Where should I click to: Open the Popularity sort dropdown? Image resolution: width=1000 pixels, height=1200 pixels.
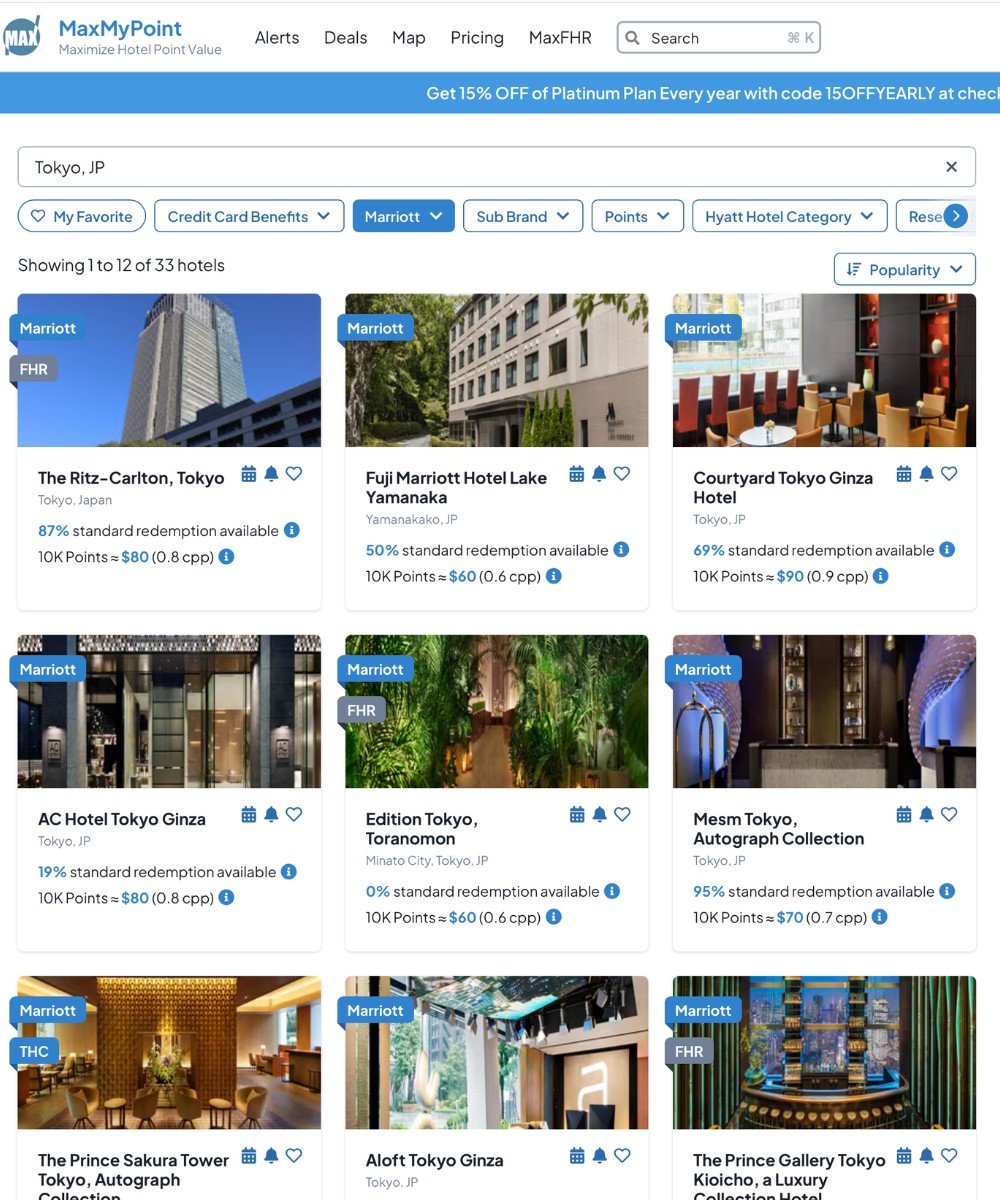tap(905, 269)
